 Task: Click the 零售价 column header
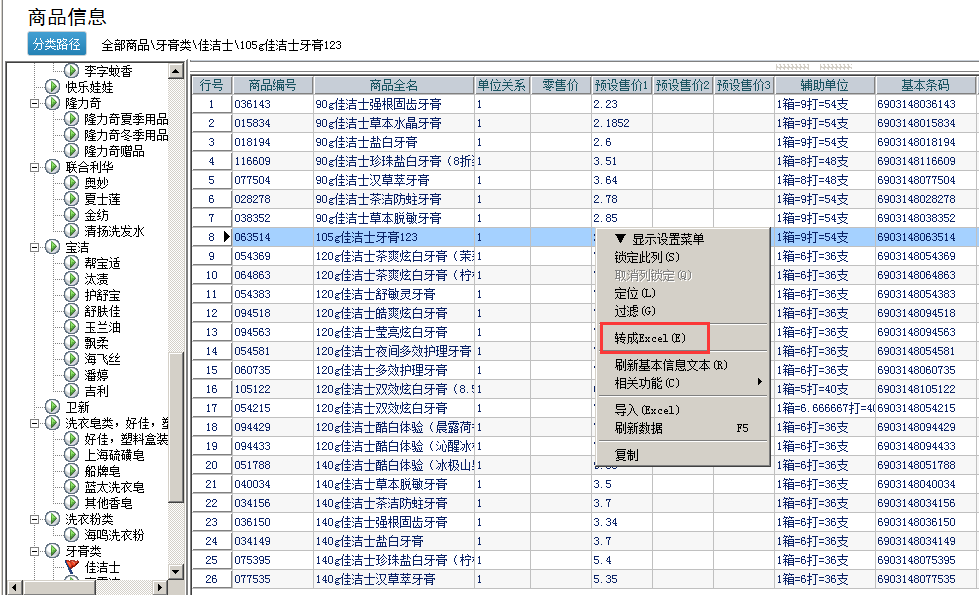pos(561,86)
